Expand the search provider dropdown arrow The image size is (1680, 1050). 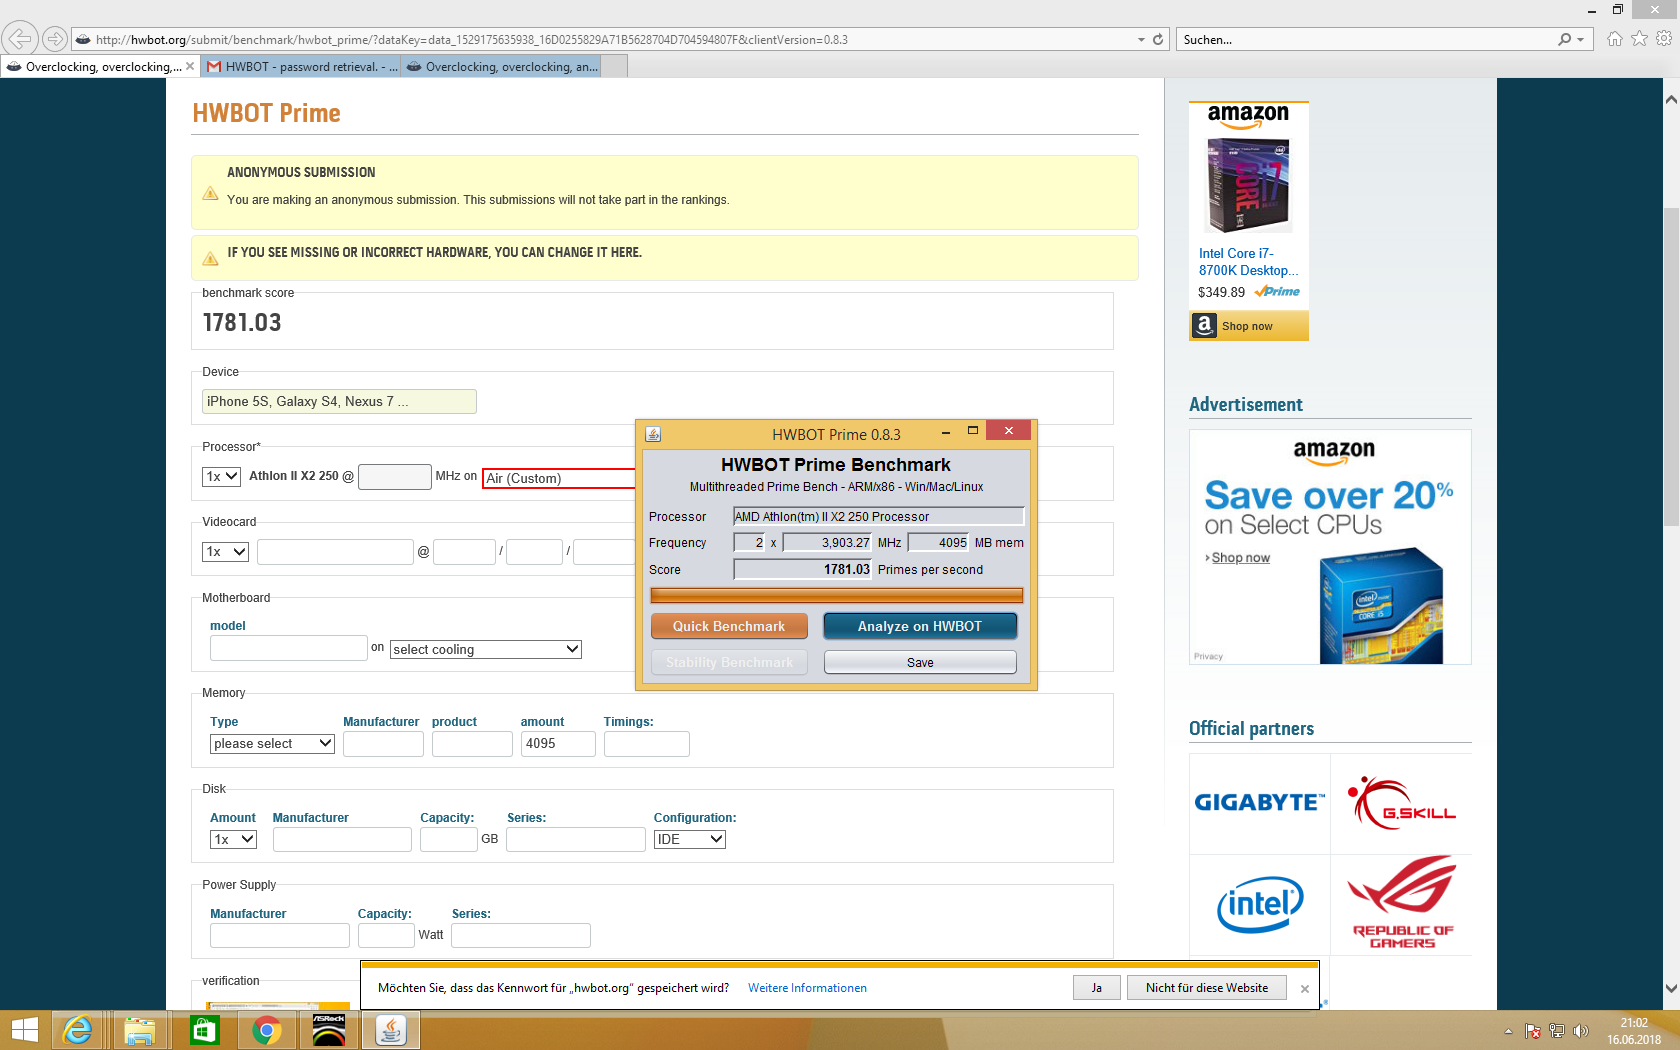[1580, 40]
